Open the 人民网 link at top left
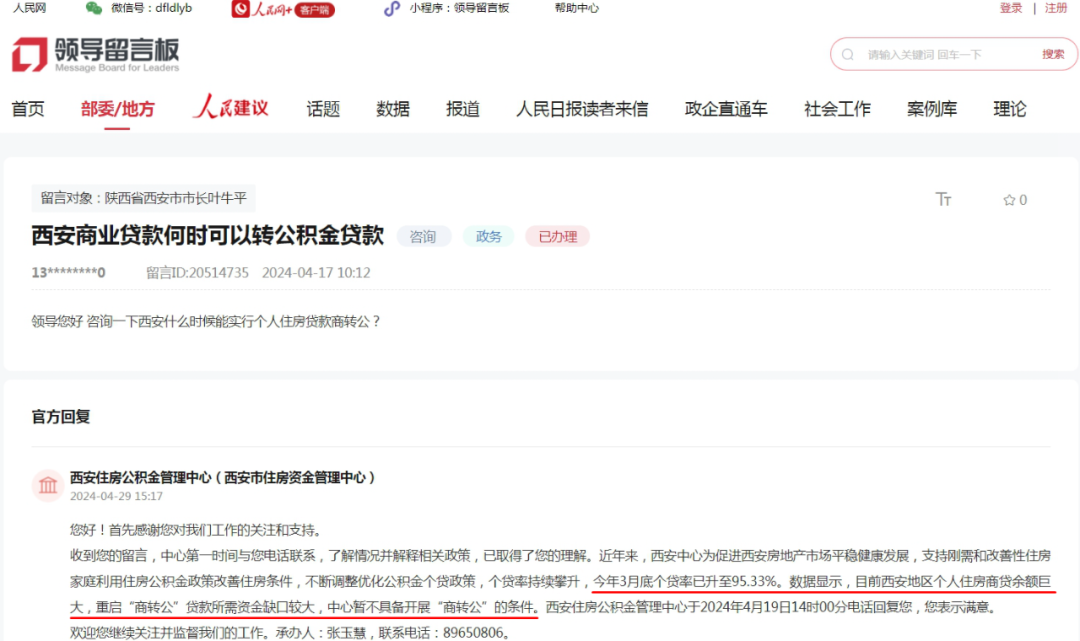This screenshot has width=1080, height=641. [x=30, y=8]
